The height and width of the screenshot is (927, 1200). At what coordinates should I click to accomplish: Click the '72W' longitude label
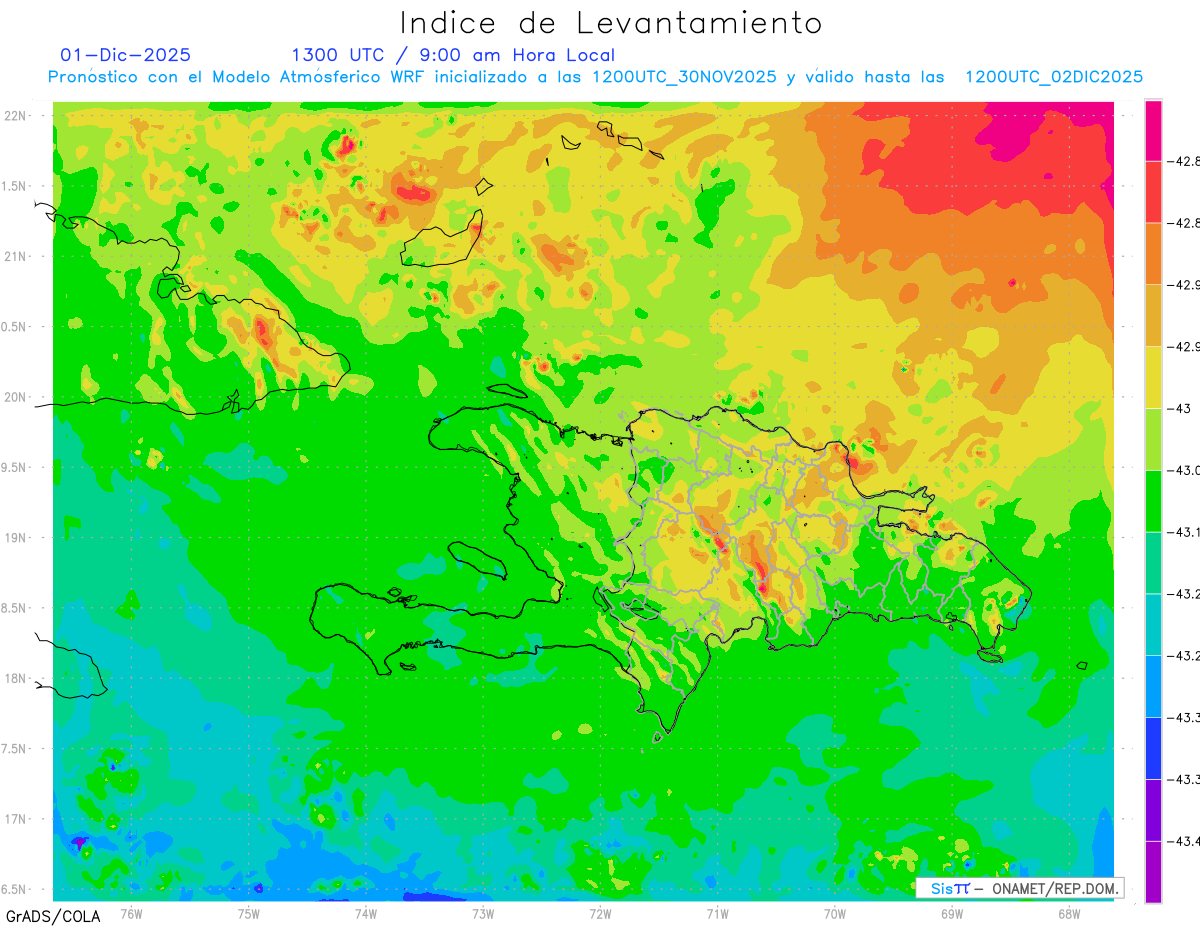point(600,913)
